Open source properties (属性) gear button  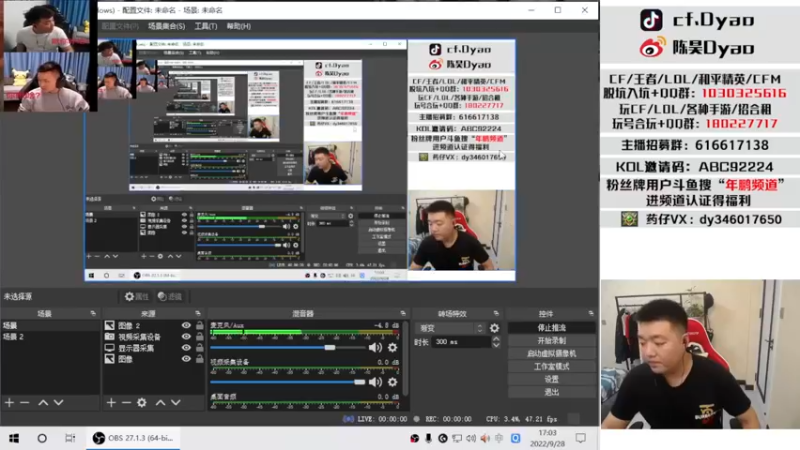pyautogui.click(x=137, y=296)
